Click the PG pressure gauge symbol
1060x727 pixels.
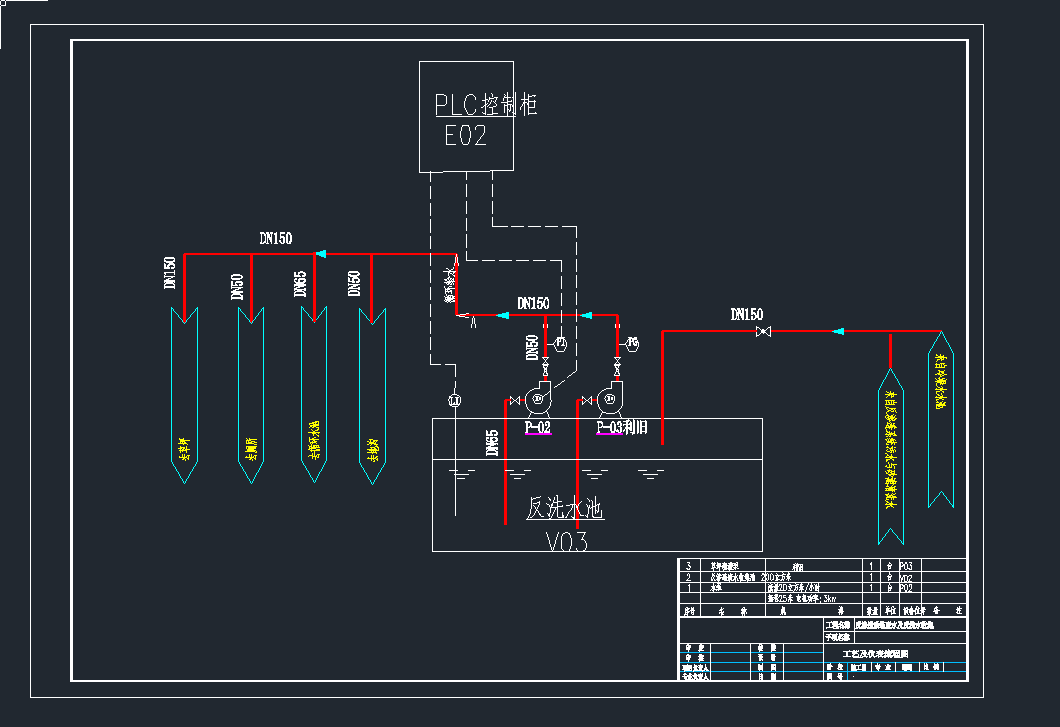(x=632, y=344)
